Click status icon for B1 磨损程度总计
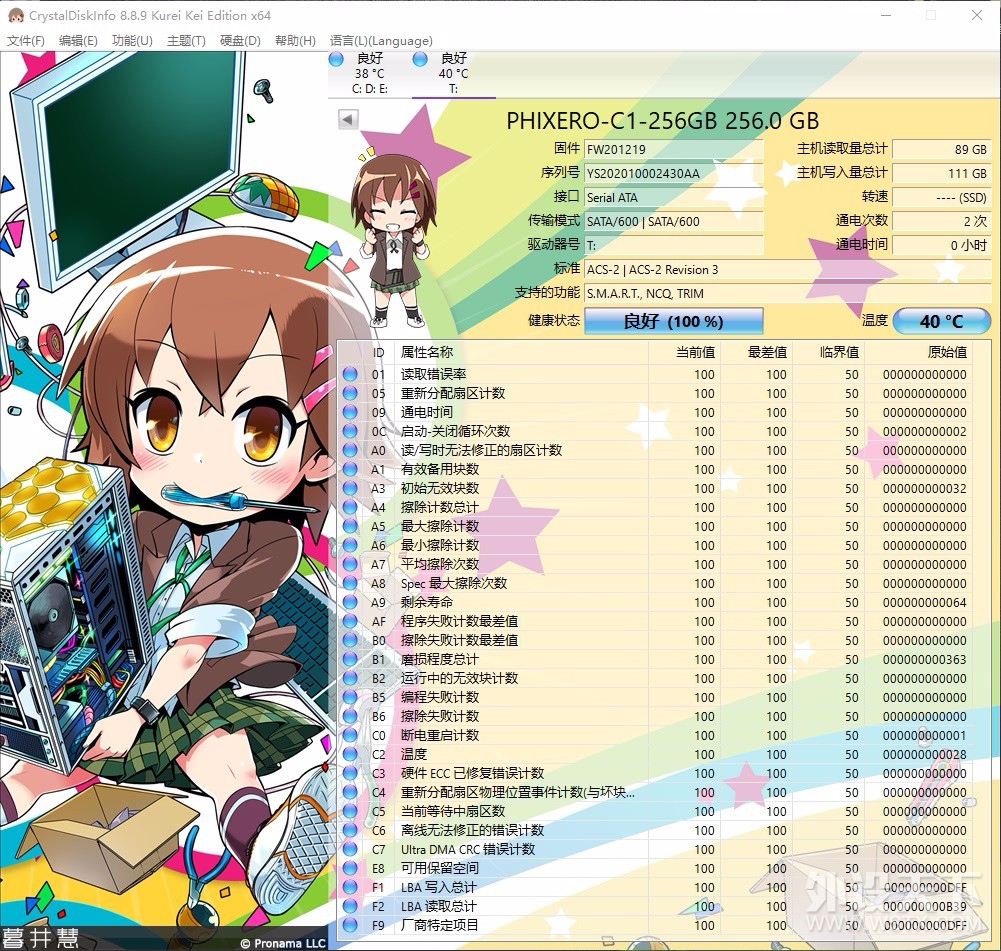1001x951 pixels. 350,659
